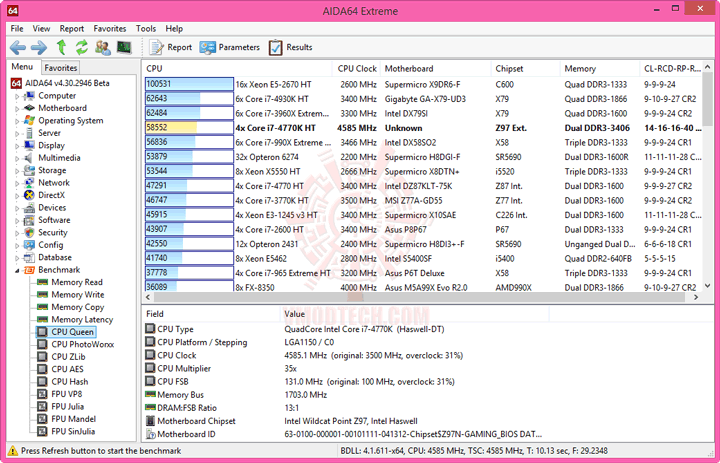Select the FPU VP8 benchmark icon

42,394
